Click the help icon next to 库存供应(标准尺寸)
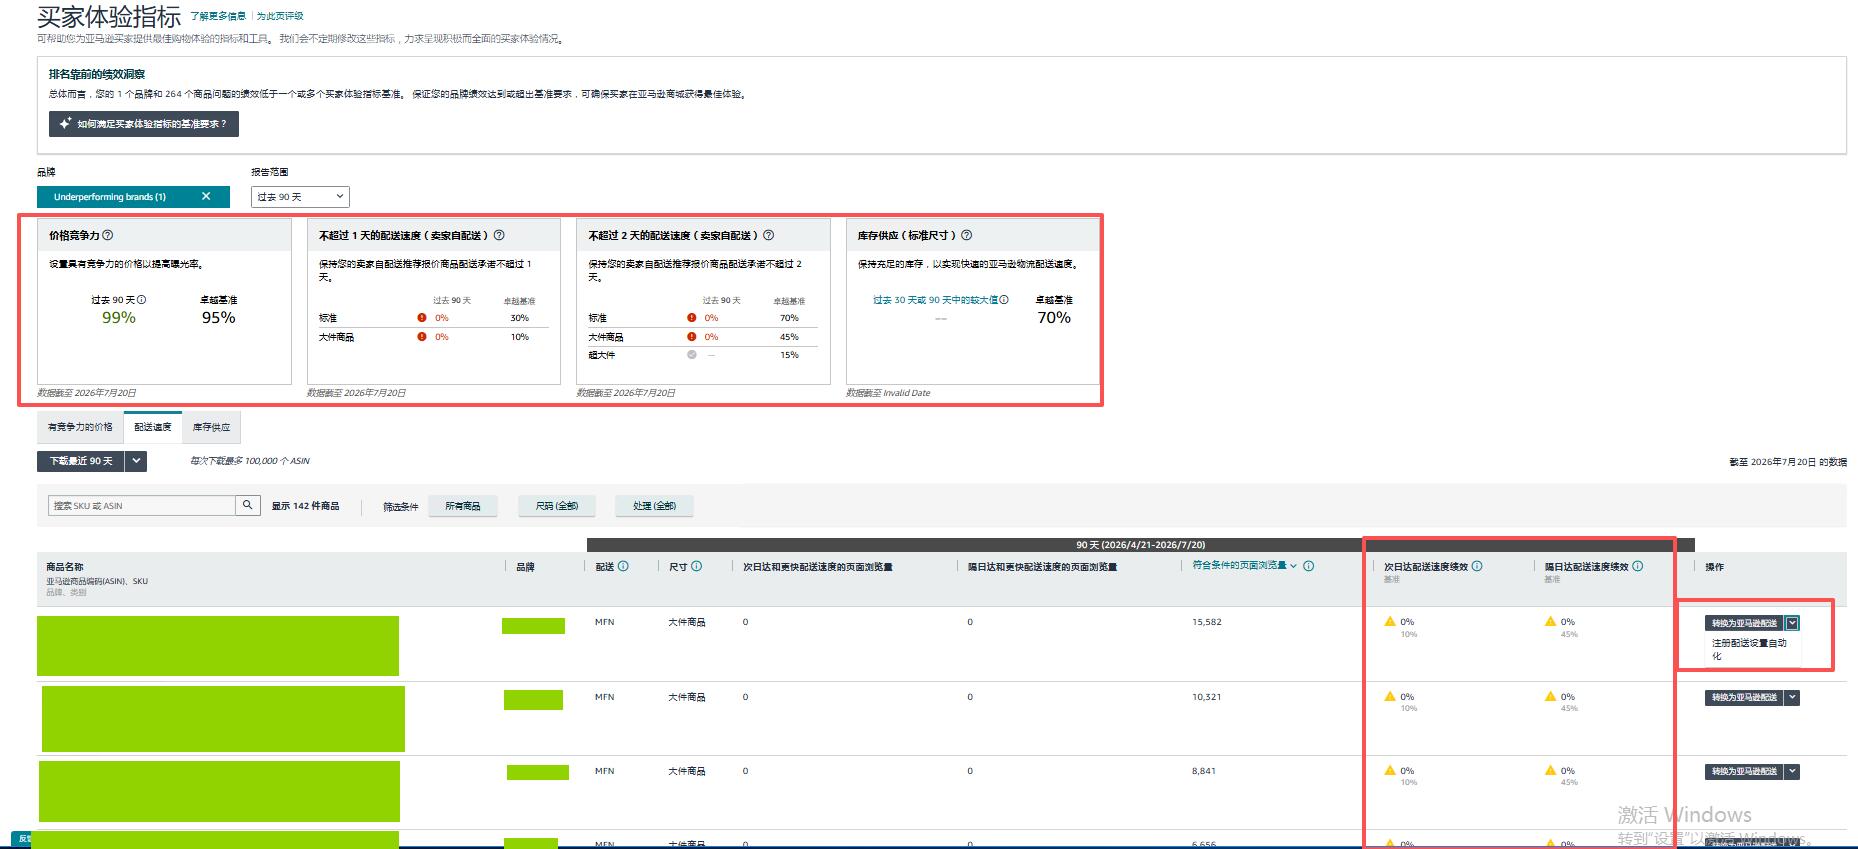The width and height of the screenshot is (1858, 849). 967,236
